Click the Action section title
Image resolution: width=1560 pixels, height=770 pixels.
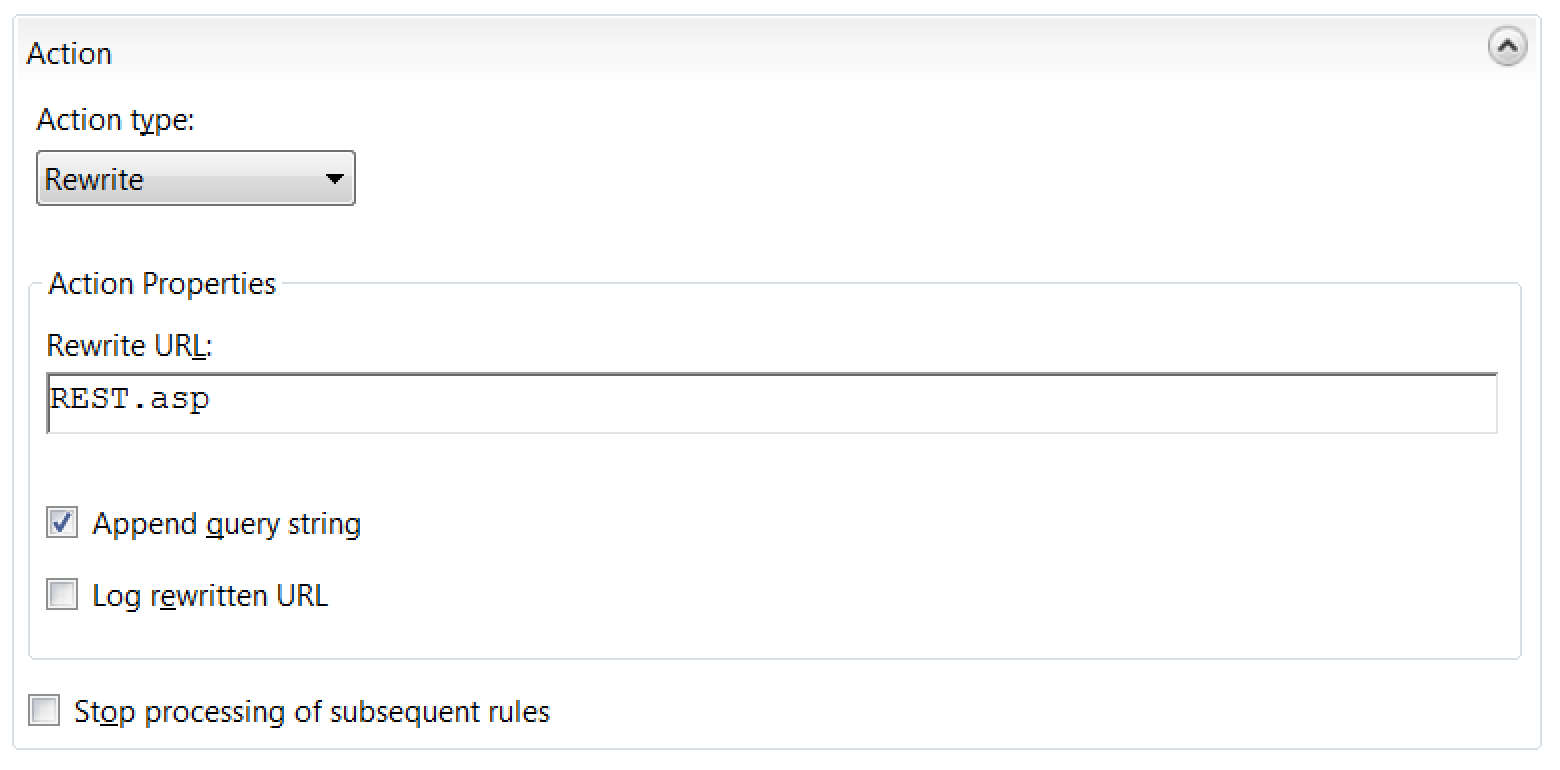coord(69,53)
